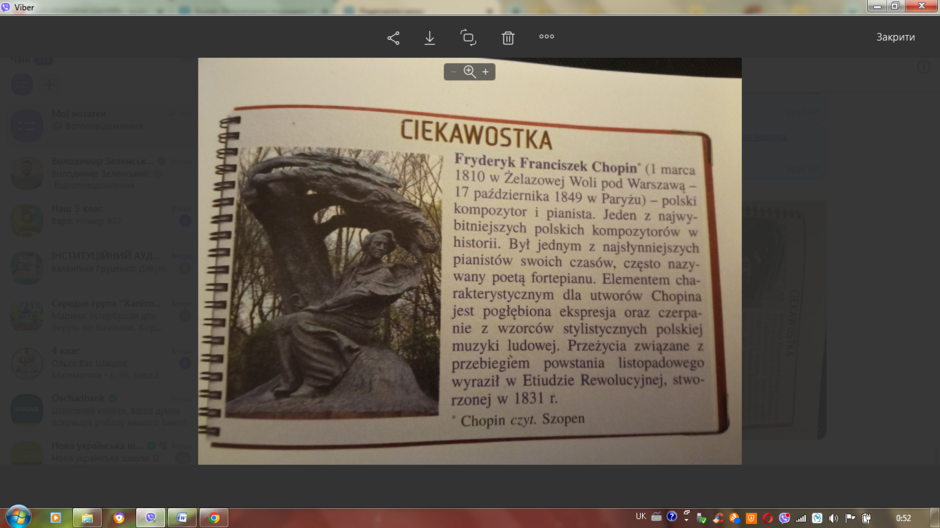Open File Explorer on taskbar

point(87,518)
